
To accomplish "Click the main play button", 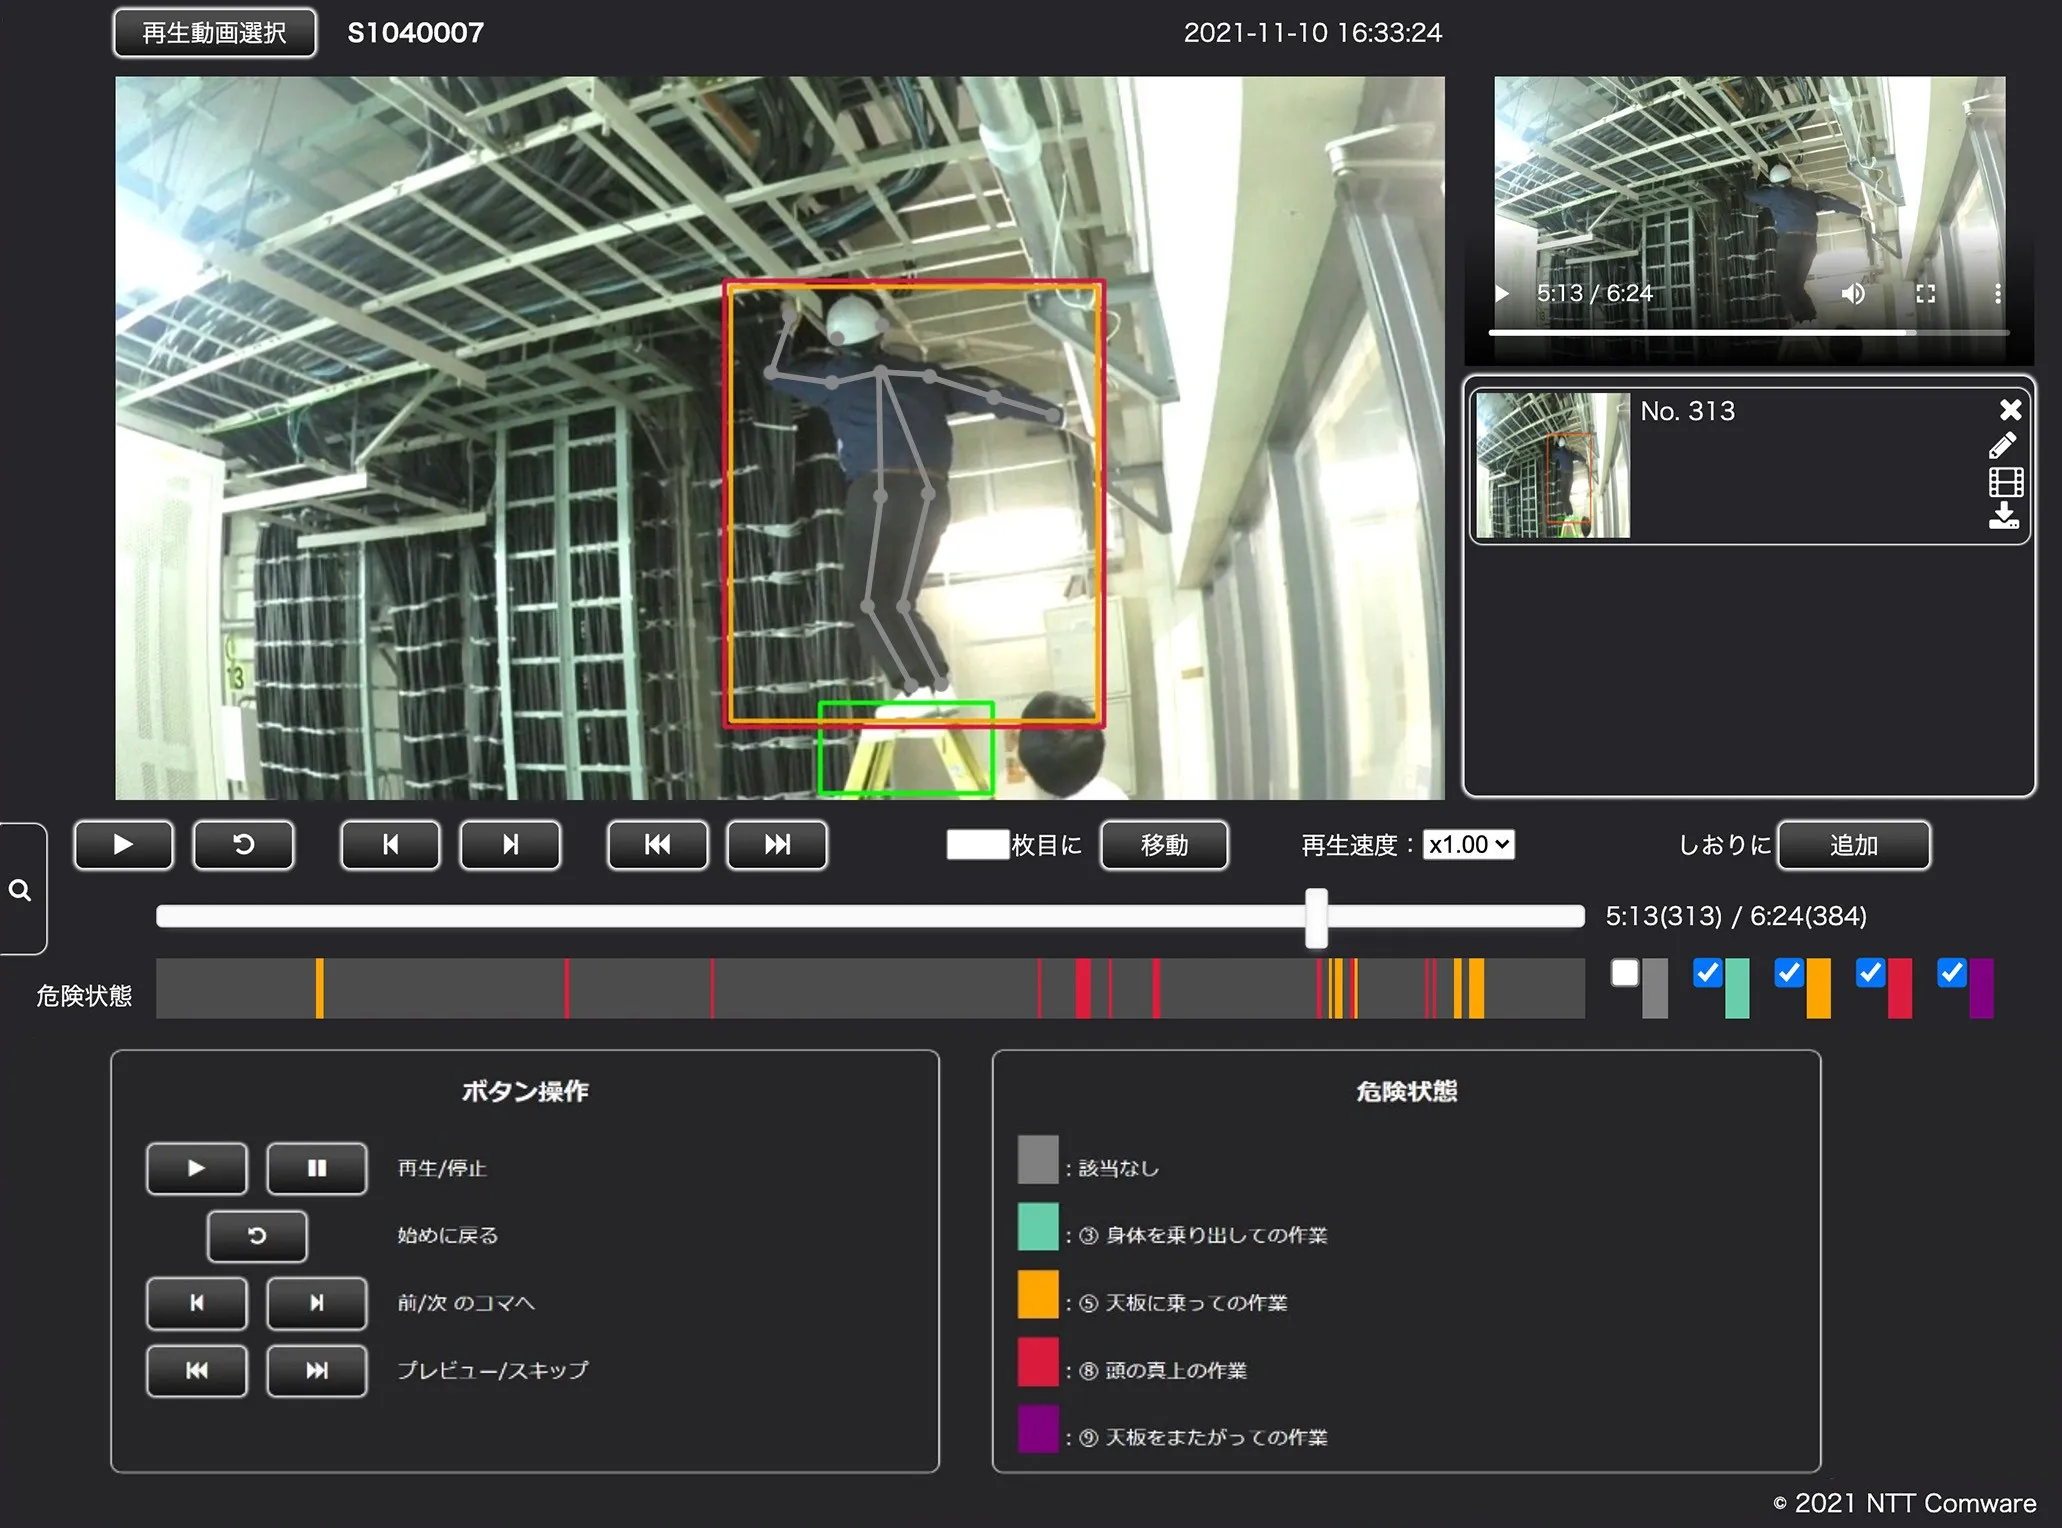I will pyautogui.click(x=123, y=845).
